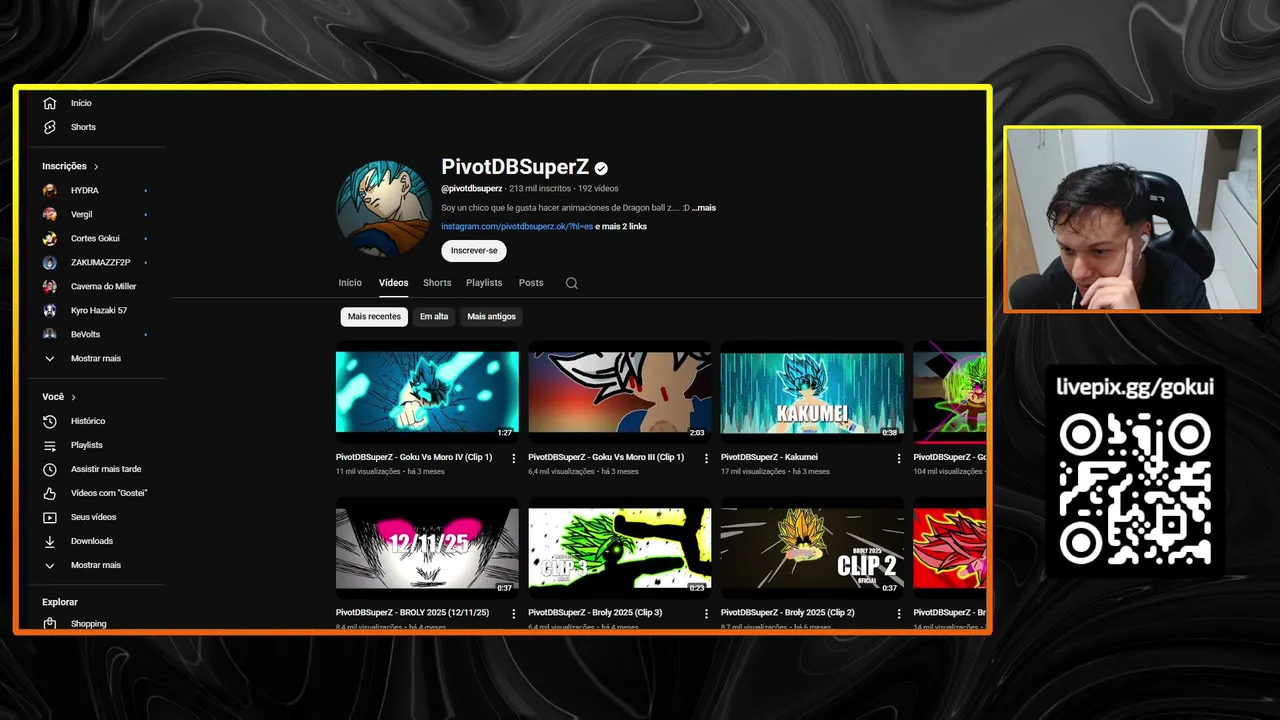This screenshot has width=1280, height=720.
Task: Select the Mais antigos sort chip
Action: pyautogui.click(x=492, y=316)
